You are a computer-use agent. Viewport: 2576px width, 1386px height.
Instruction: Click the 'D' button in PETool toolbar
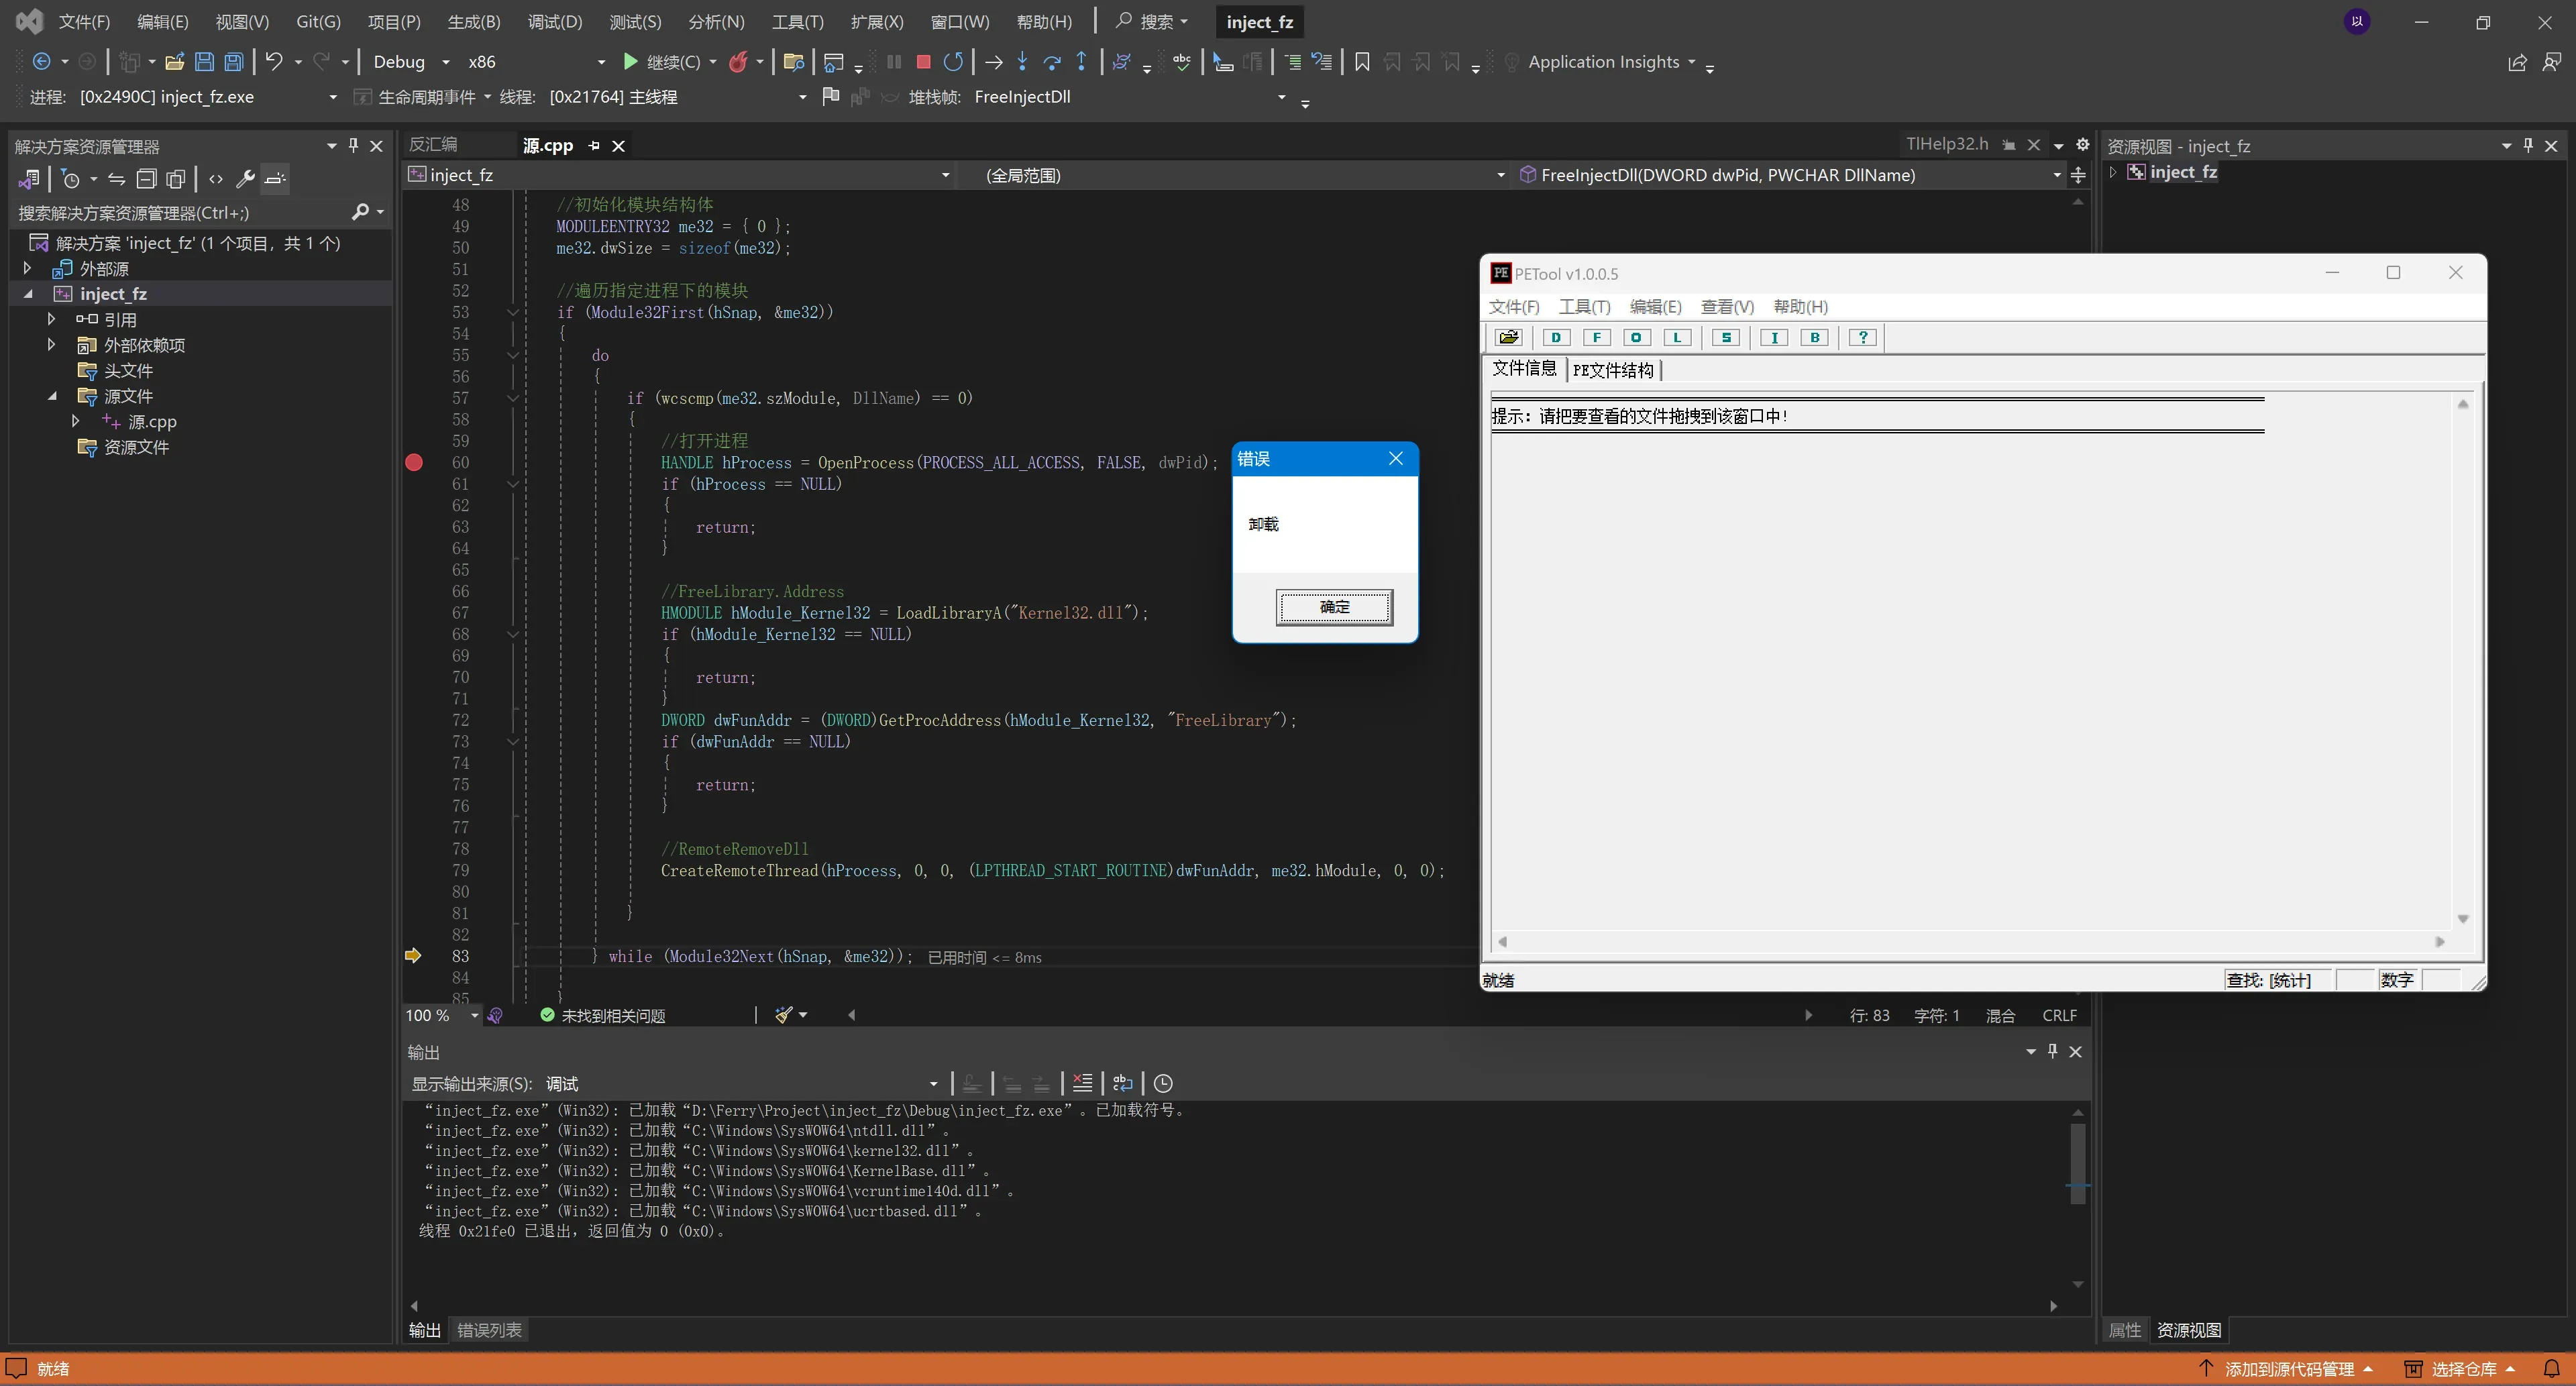pos(1556,338)
